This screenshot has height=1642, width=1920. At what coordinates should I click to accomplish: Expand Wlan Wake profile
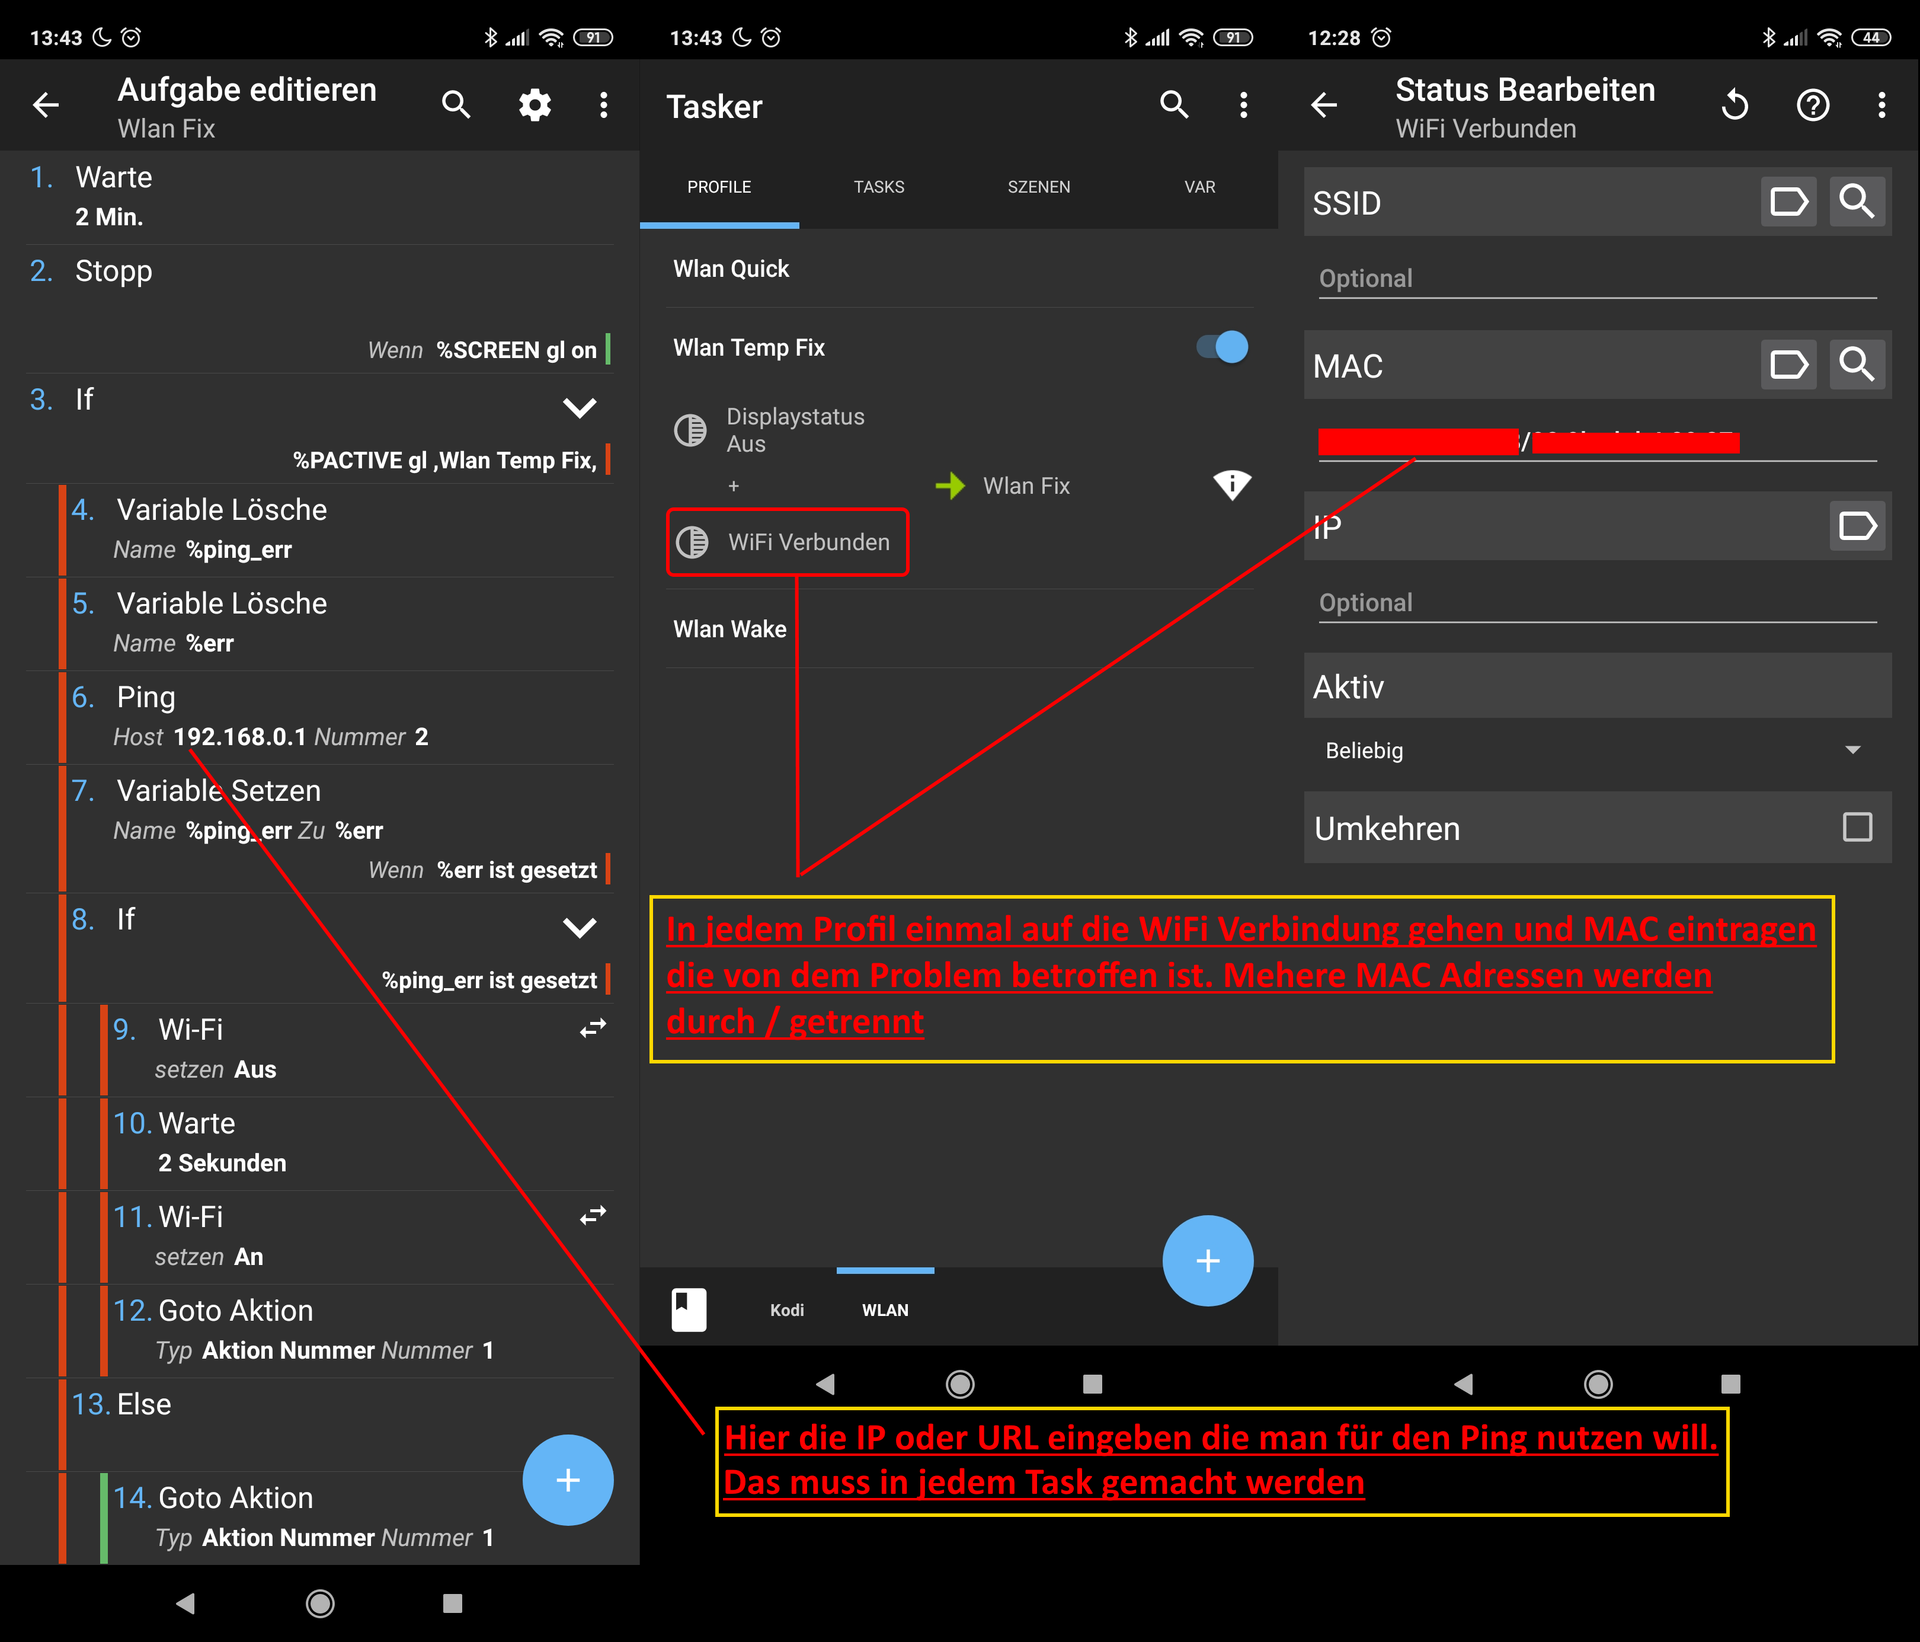(730, 629)
